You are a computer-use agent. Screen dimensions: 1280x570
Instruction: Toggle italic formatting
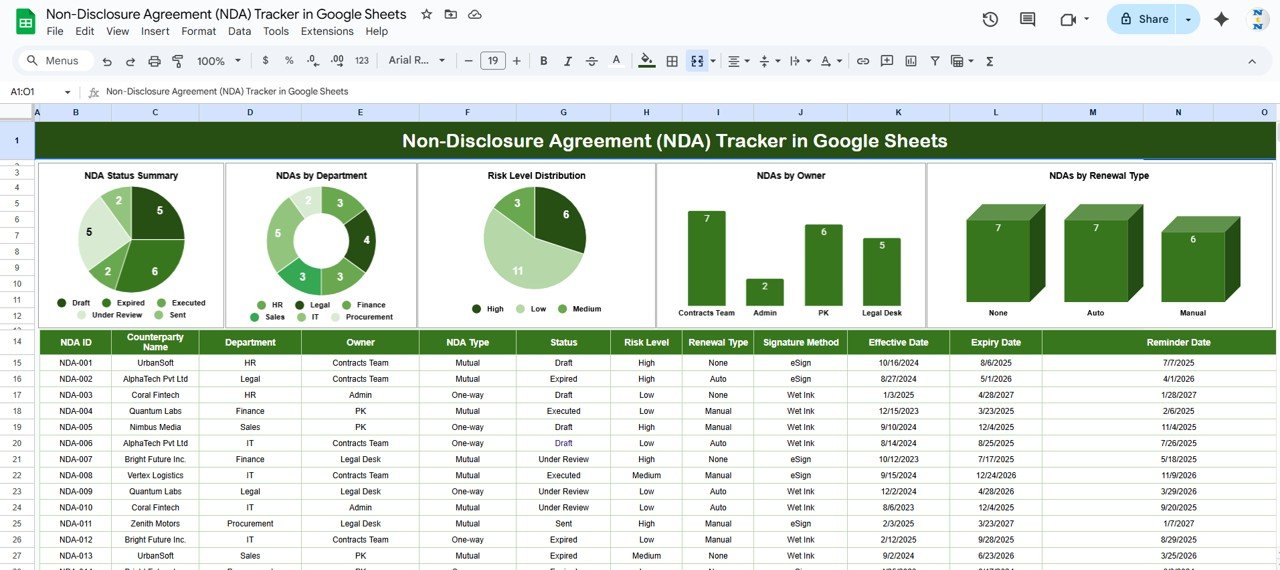point(570,61)
